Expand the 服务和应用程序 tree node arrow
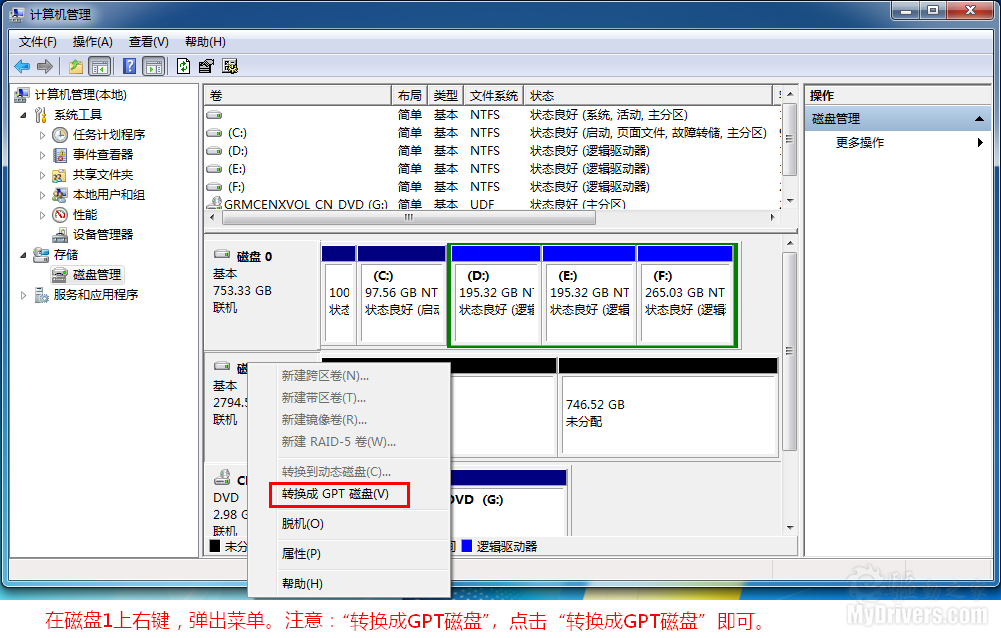The image size is (1001, 638). (x=24, y=295)
